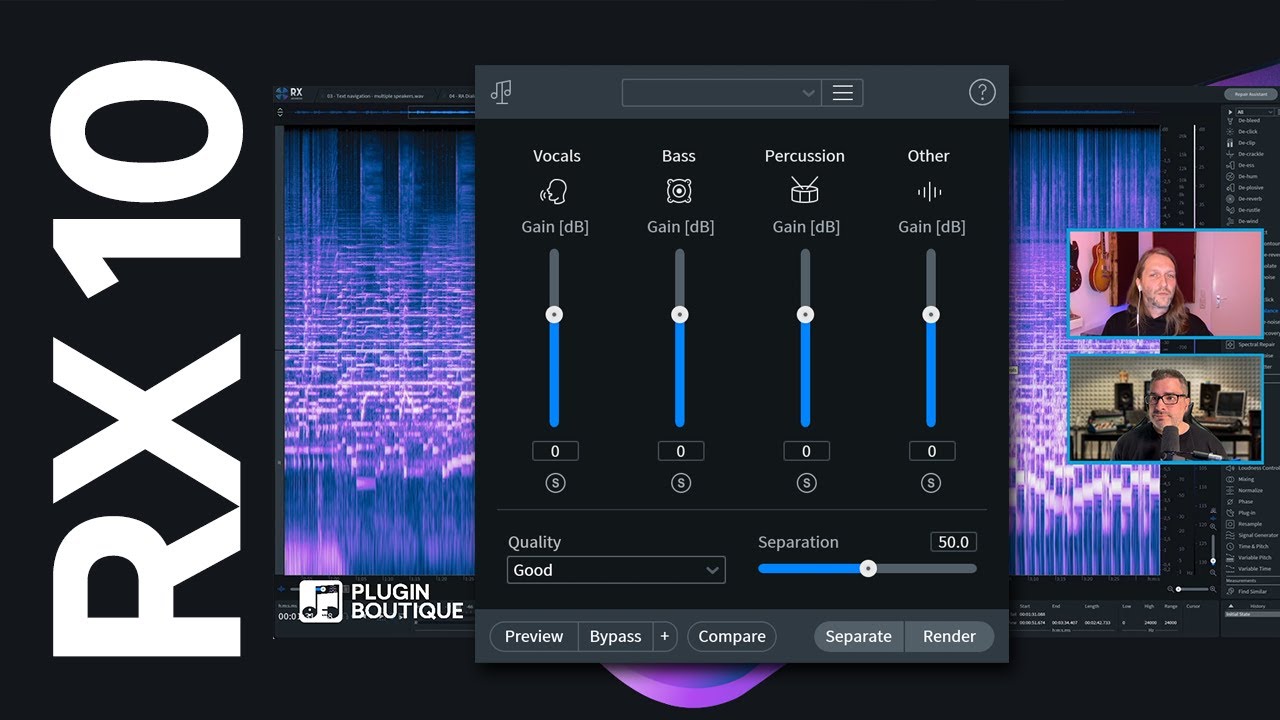Select the De-bleed module icon
1280x720 pixels.
pos(1230,120)
